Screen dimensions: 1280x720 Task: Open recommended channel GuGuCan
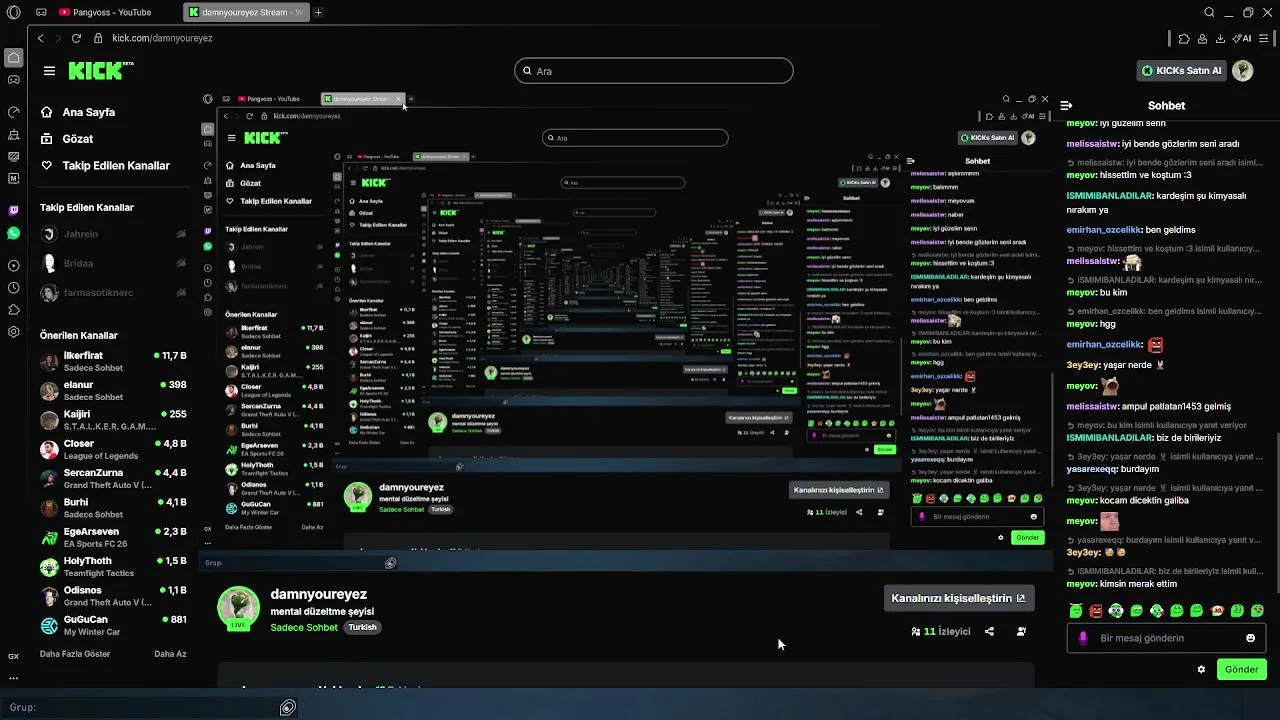coord(112,626)
